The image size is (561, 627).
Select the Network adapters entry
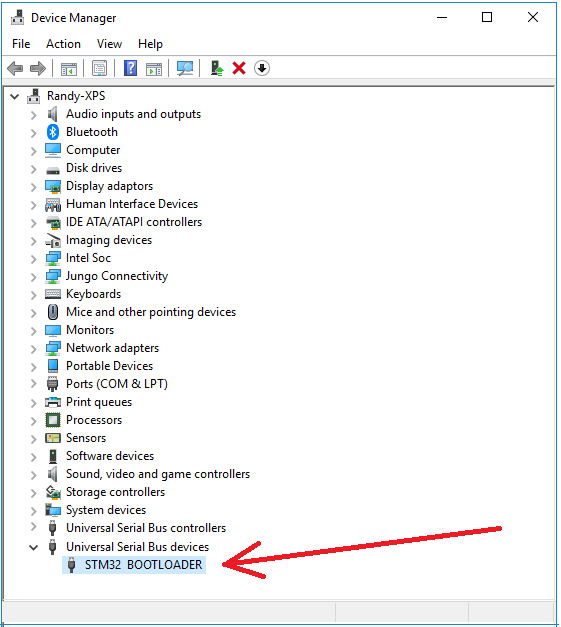click(112, 348)
